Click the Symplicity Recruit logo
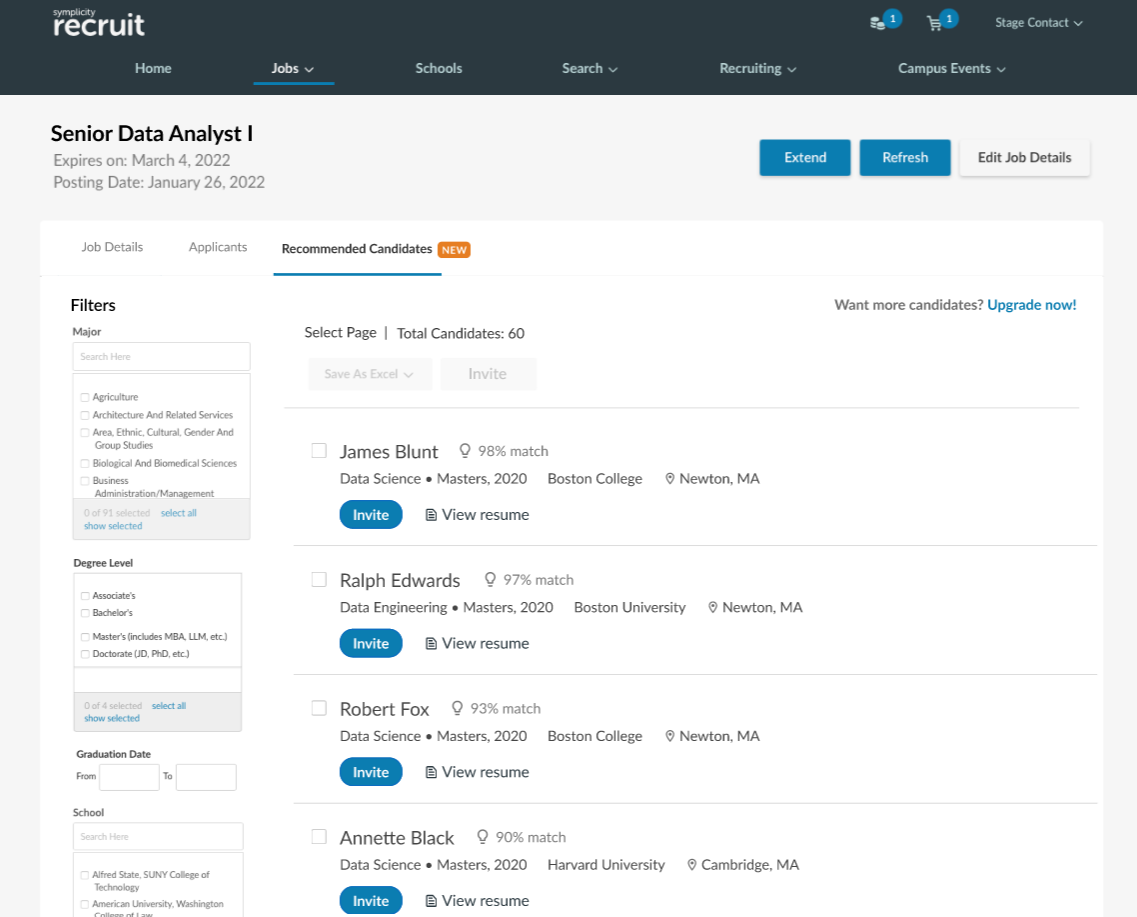This screenshot has width=1137, height=917. [98, 22]
